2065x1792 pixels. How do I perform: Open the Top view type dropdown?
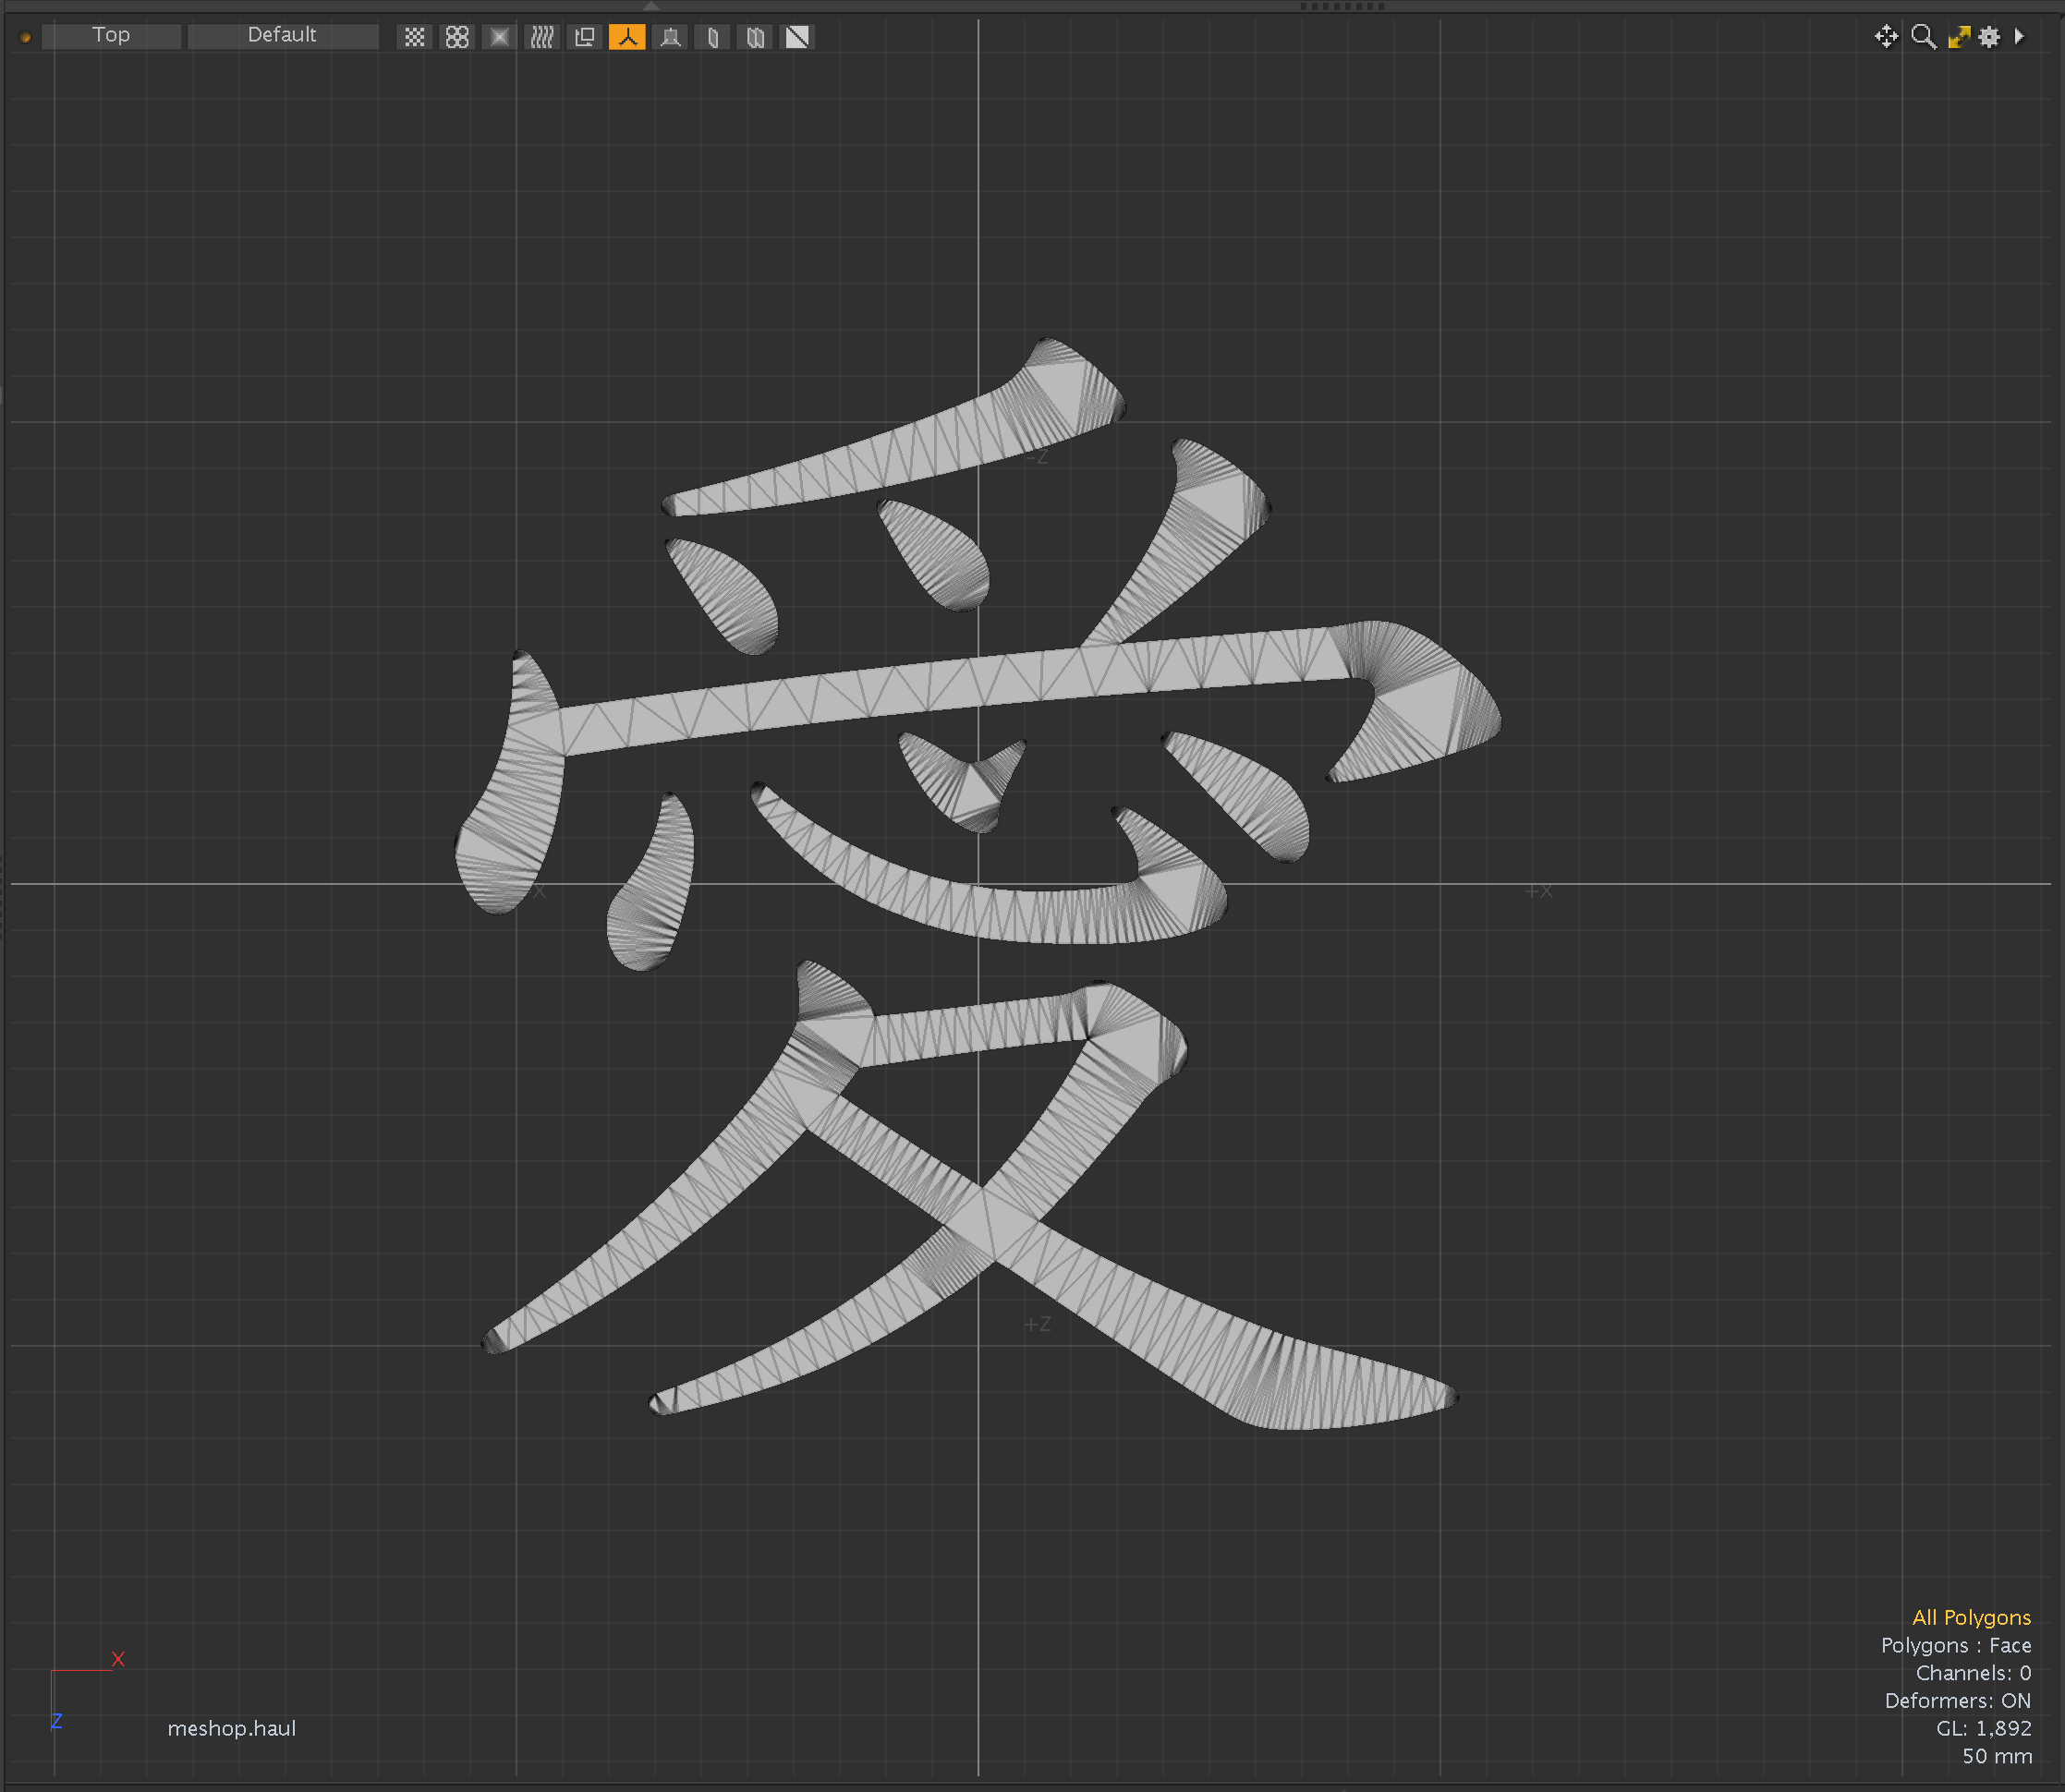(x=111, y=36)
